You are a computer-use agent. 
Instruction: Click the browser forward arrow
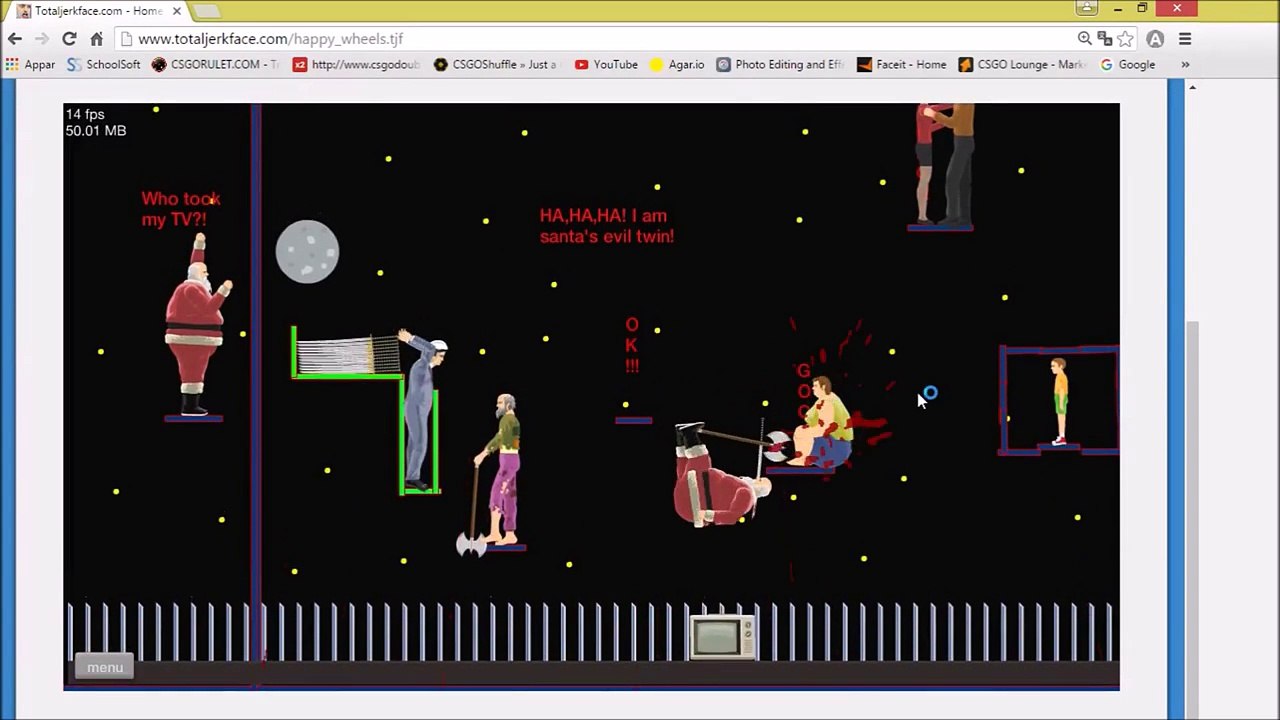[x=42, y=39]
